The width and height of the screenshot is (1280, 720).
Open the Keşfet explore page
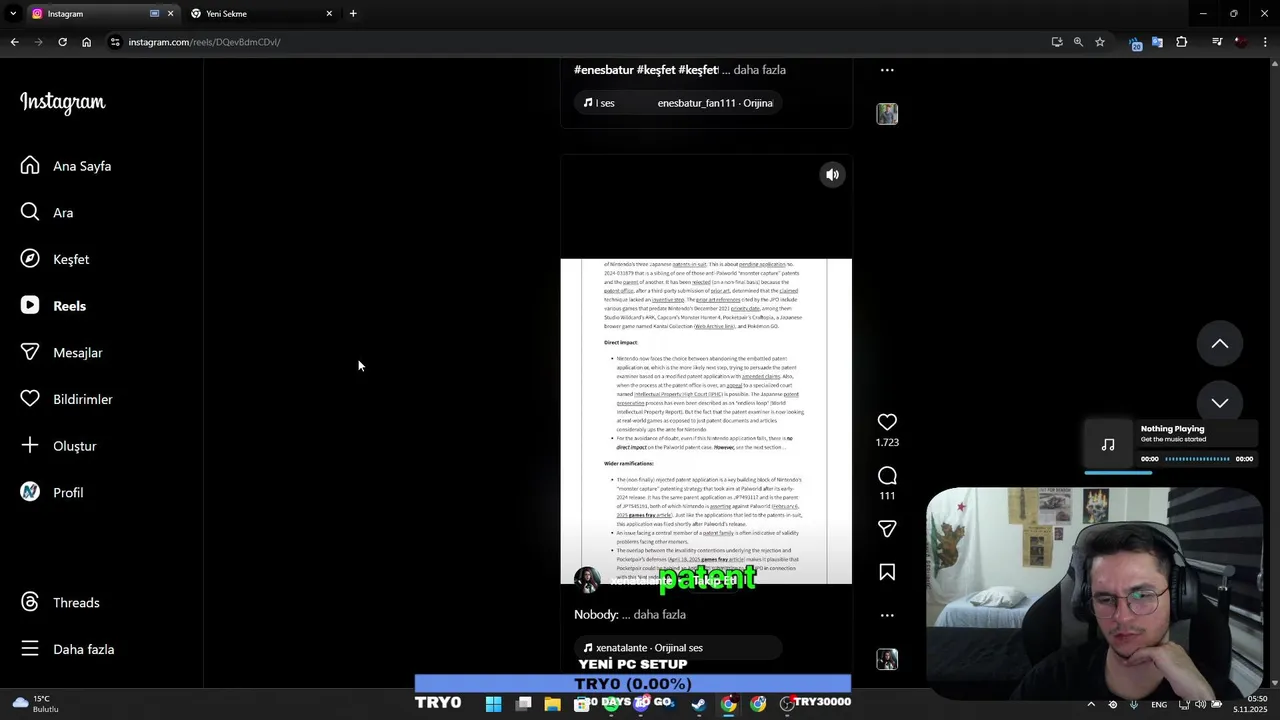tap(55, 259)
